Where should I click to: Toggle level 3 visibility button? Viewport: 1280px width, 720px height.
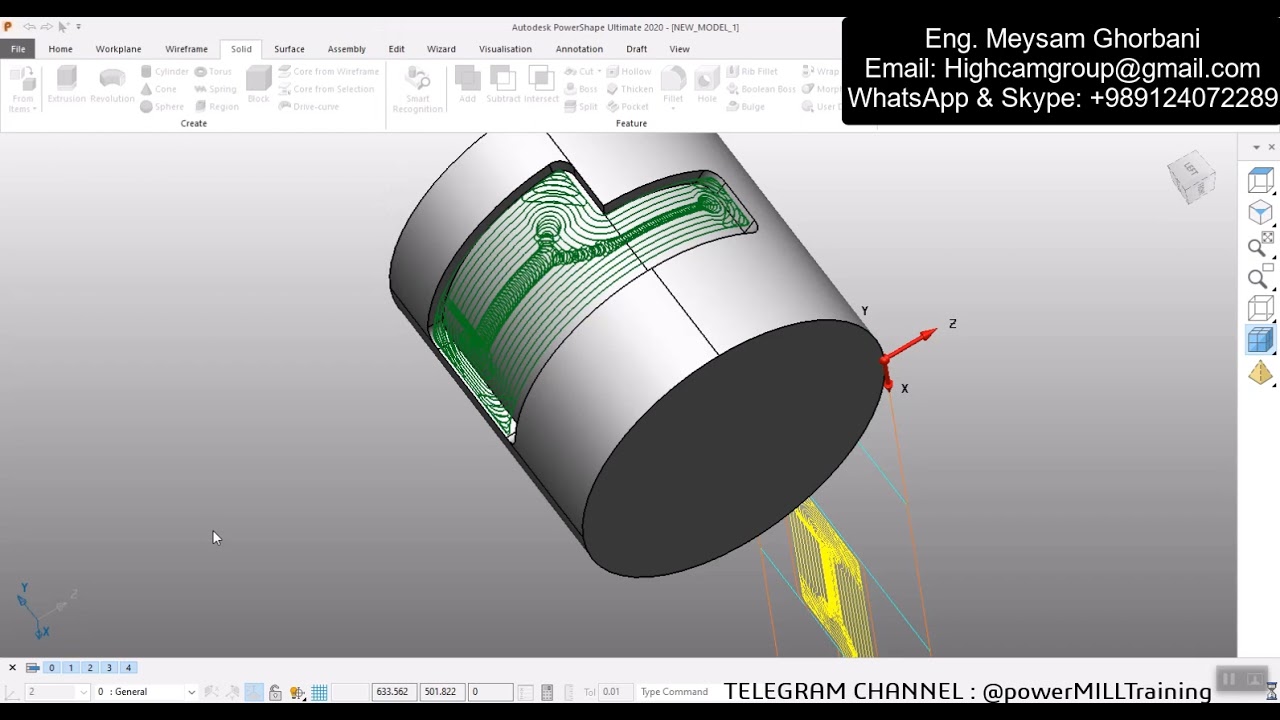(109, 667)
